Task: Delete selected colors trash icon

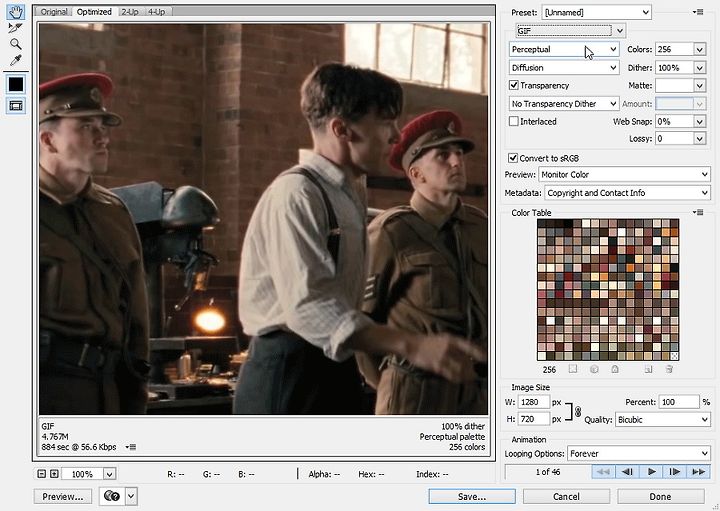Action: point(669,369)
